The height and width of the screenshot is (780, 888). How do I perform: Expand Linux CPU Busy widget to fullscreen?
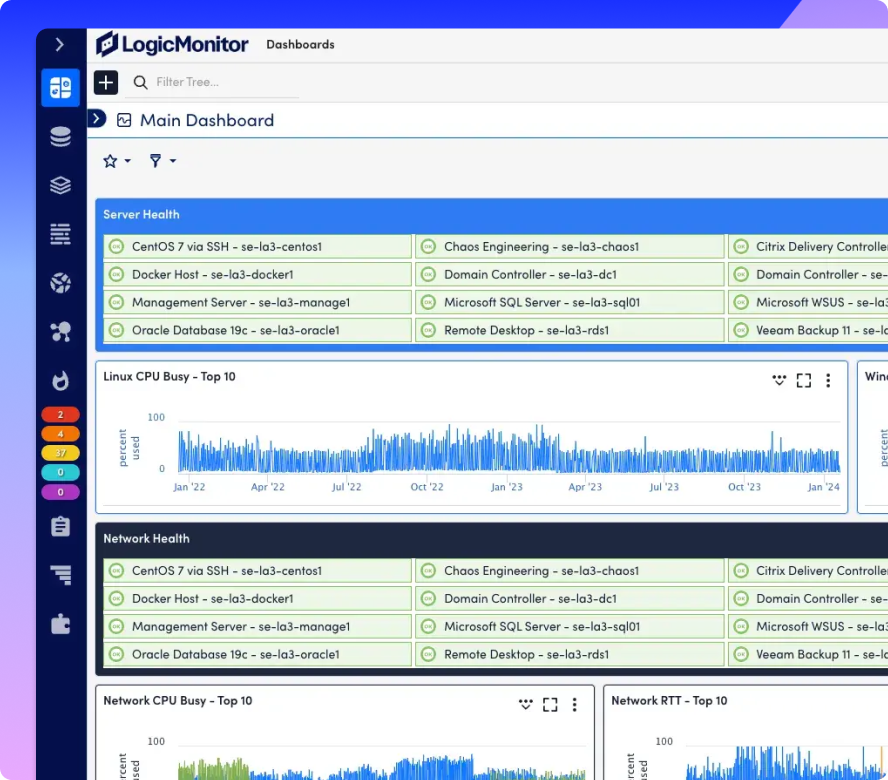click(804, 380)
